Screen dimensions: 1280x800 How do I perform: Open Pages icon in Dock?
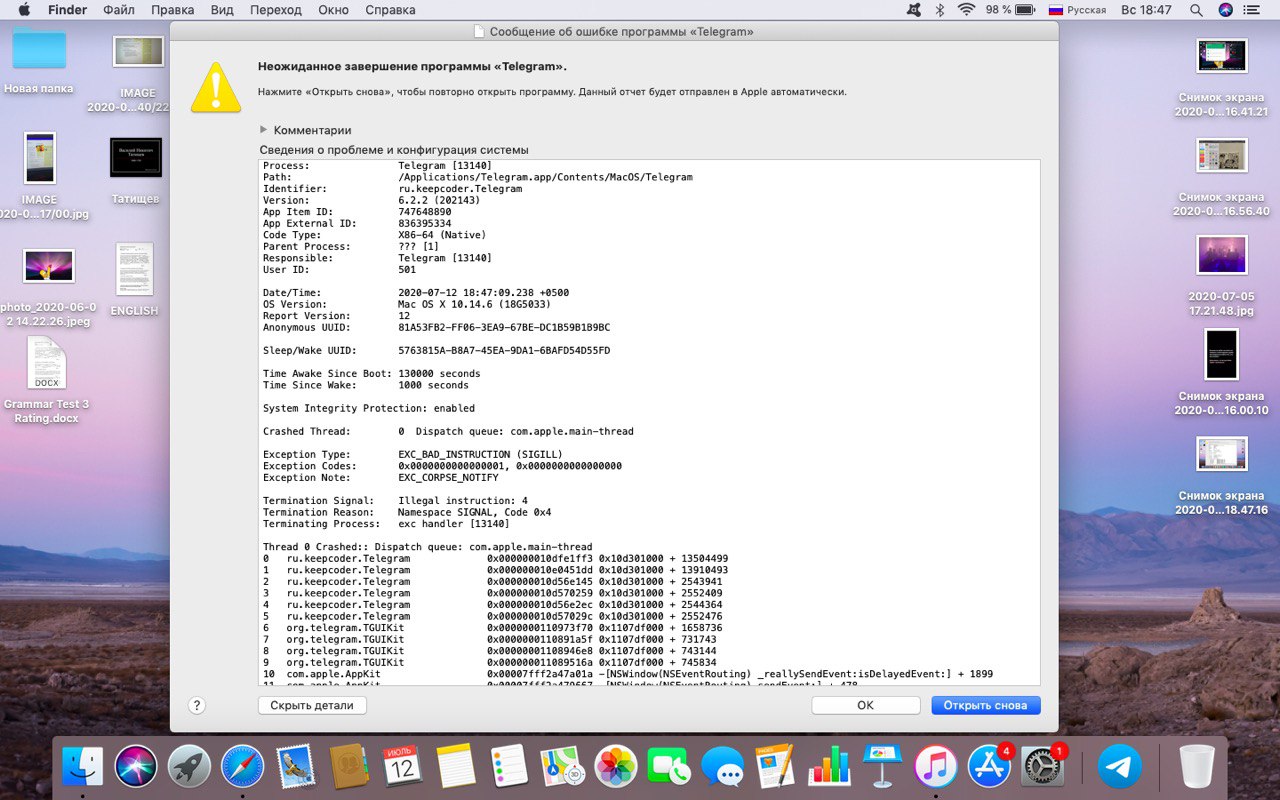775,767
